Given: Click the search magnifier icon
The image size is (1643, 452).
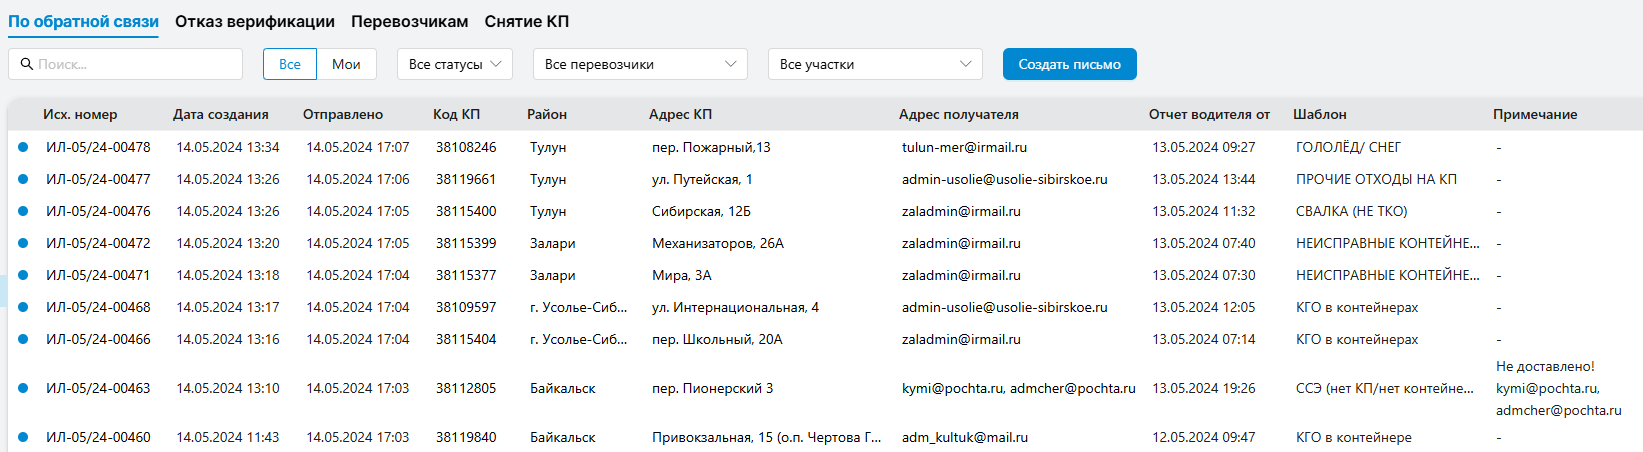Looking at the screenshot, I should (25, 64).
